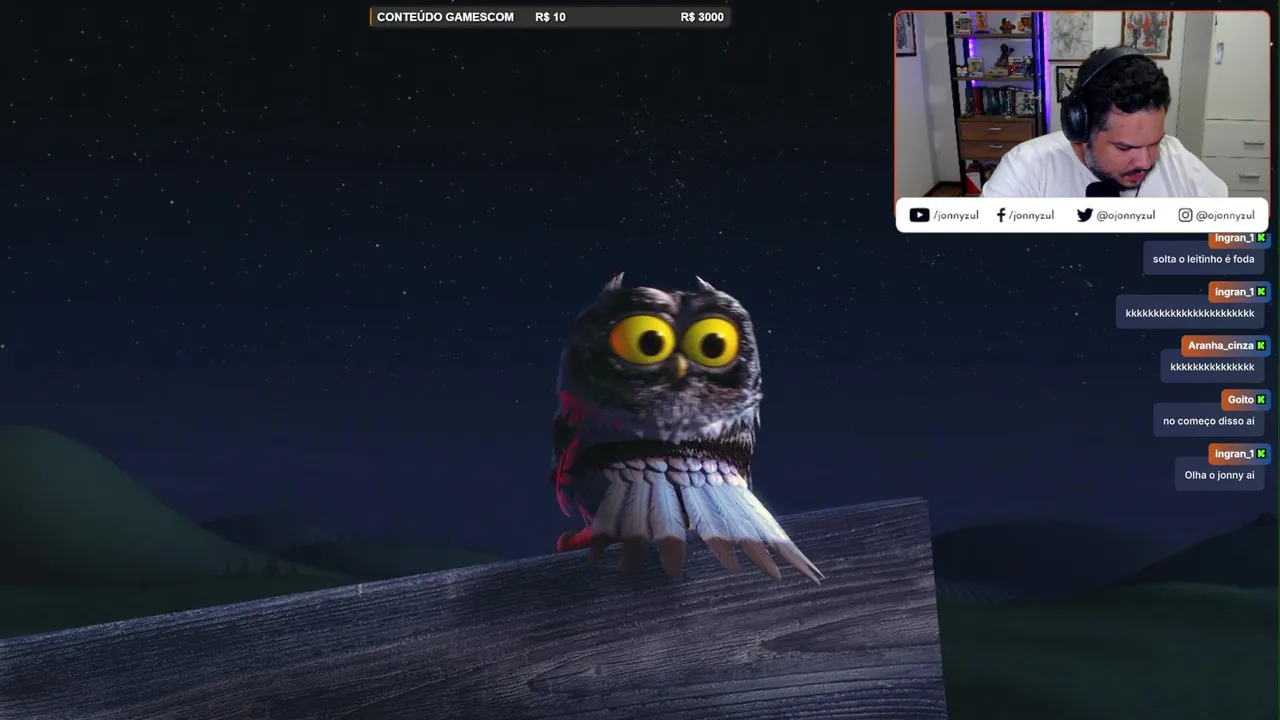The image size is (1280, 720).
Task: Click chat message 'solta o leitinho é foda'
Action: tap(1203, 259)
